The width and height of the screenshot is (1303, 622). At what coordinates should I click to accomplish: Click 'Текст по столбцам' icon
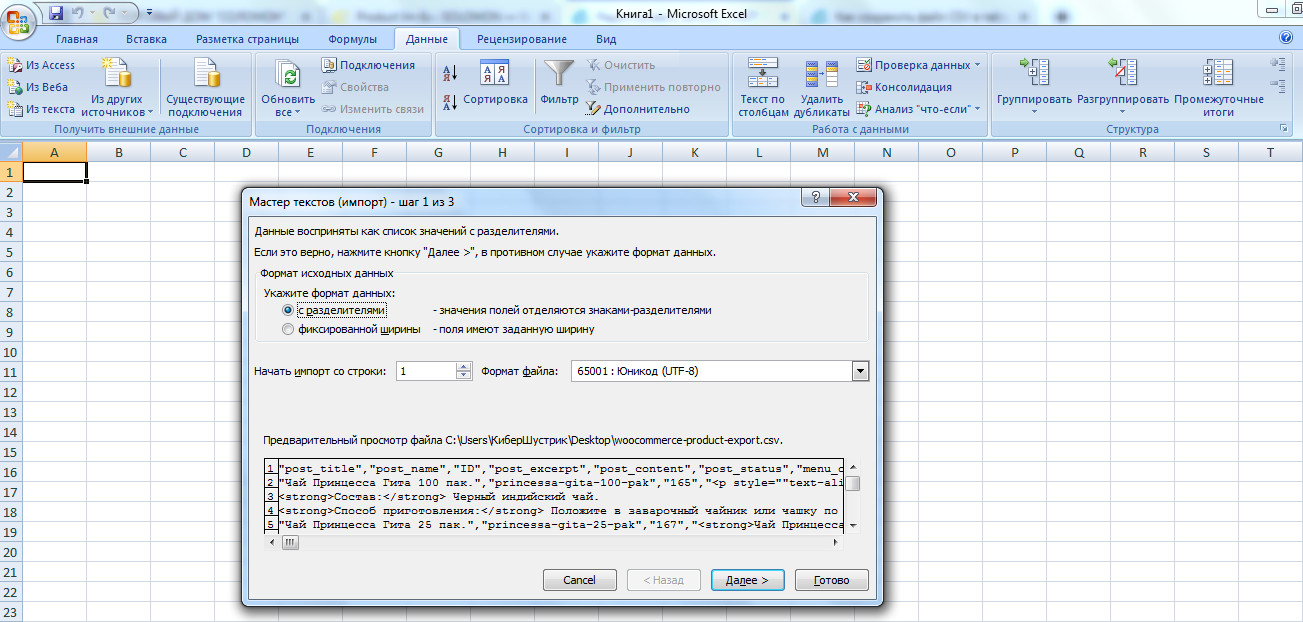point(763,75)
